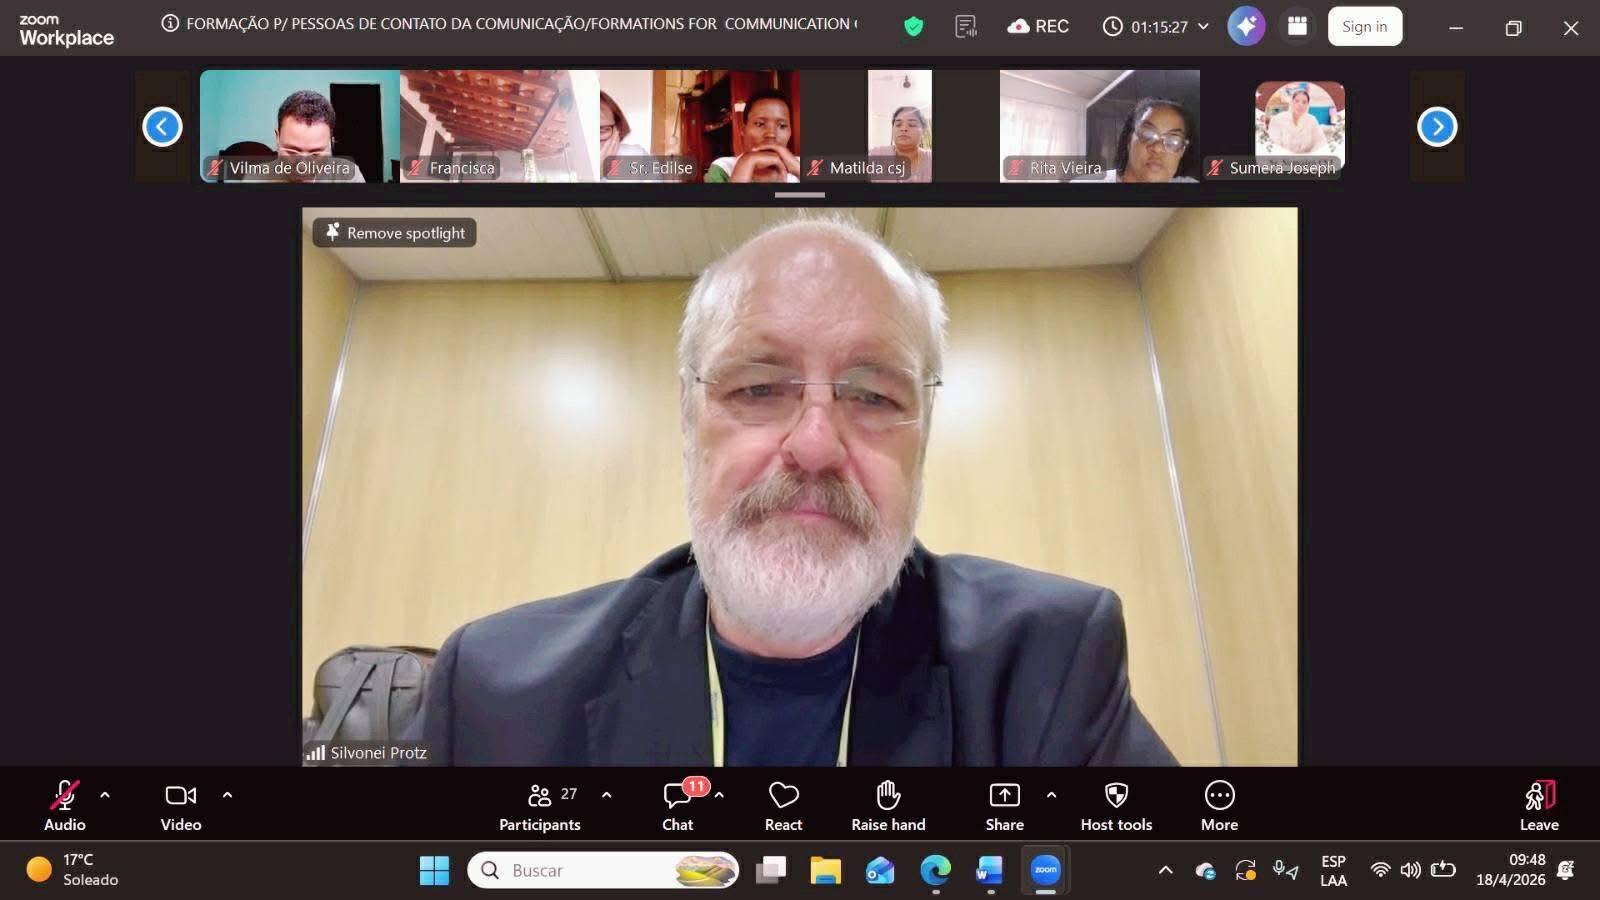Open the React heart icon
The width and height of the screenshot is (1600, 900).
tap(783, 804)
